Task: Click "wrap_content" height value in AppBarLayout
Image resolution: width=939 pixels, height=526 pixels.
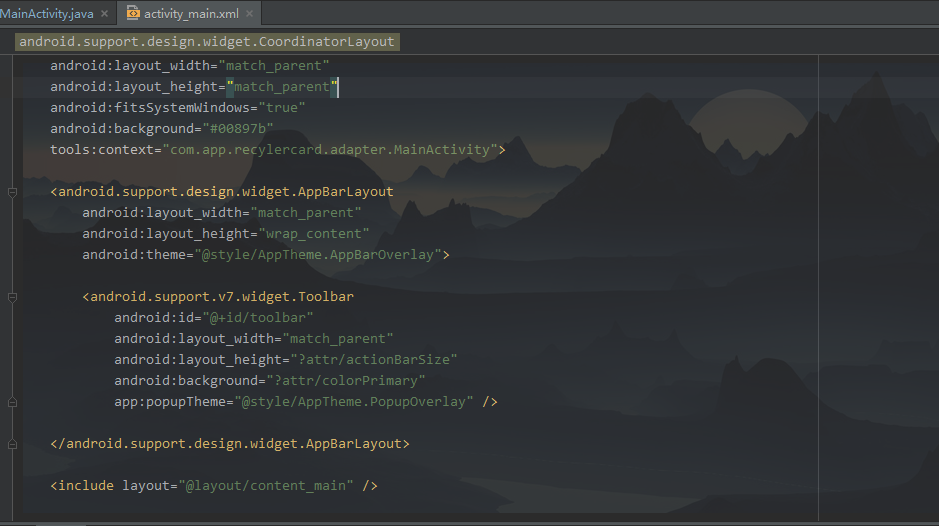Action: pyautogui.click(x=313, y=234)
